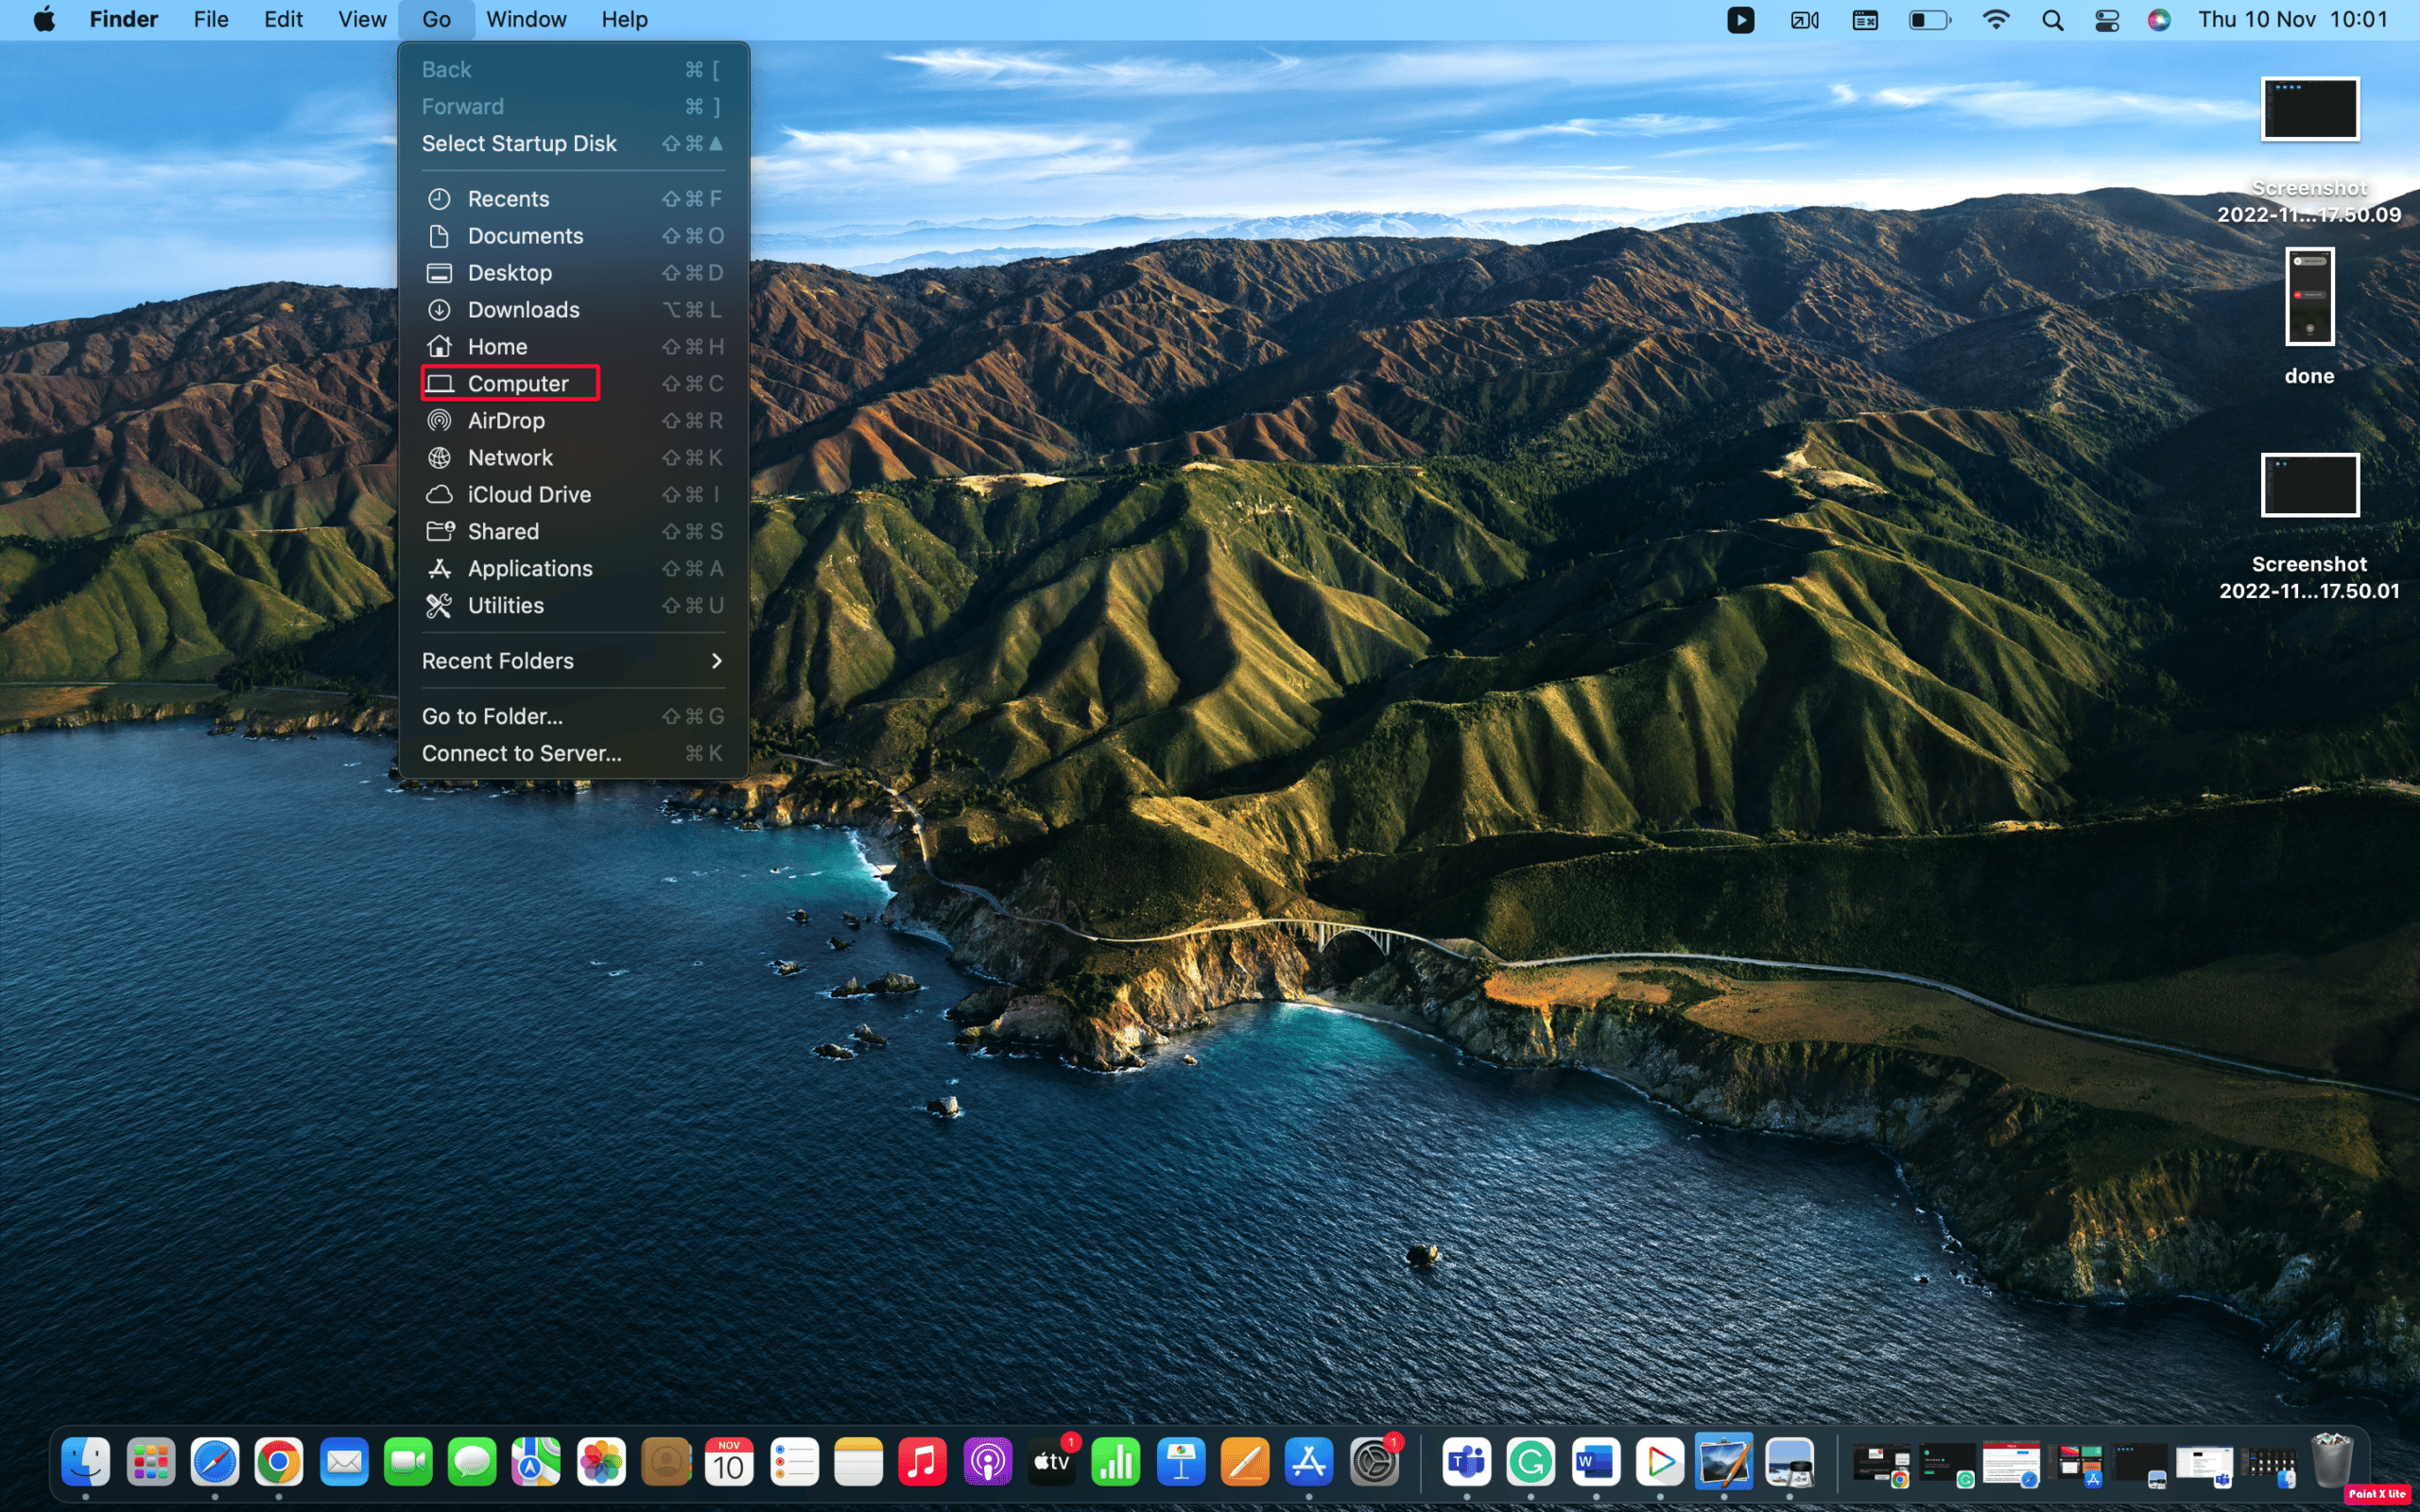Screen dimensions: 2420x1512
Task: Open Utilities folder from Go menu
Action: point(505,605)
